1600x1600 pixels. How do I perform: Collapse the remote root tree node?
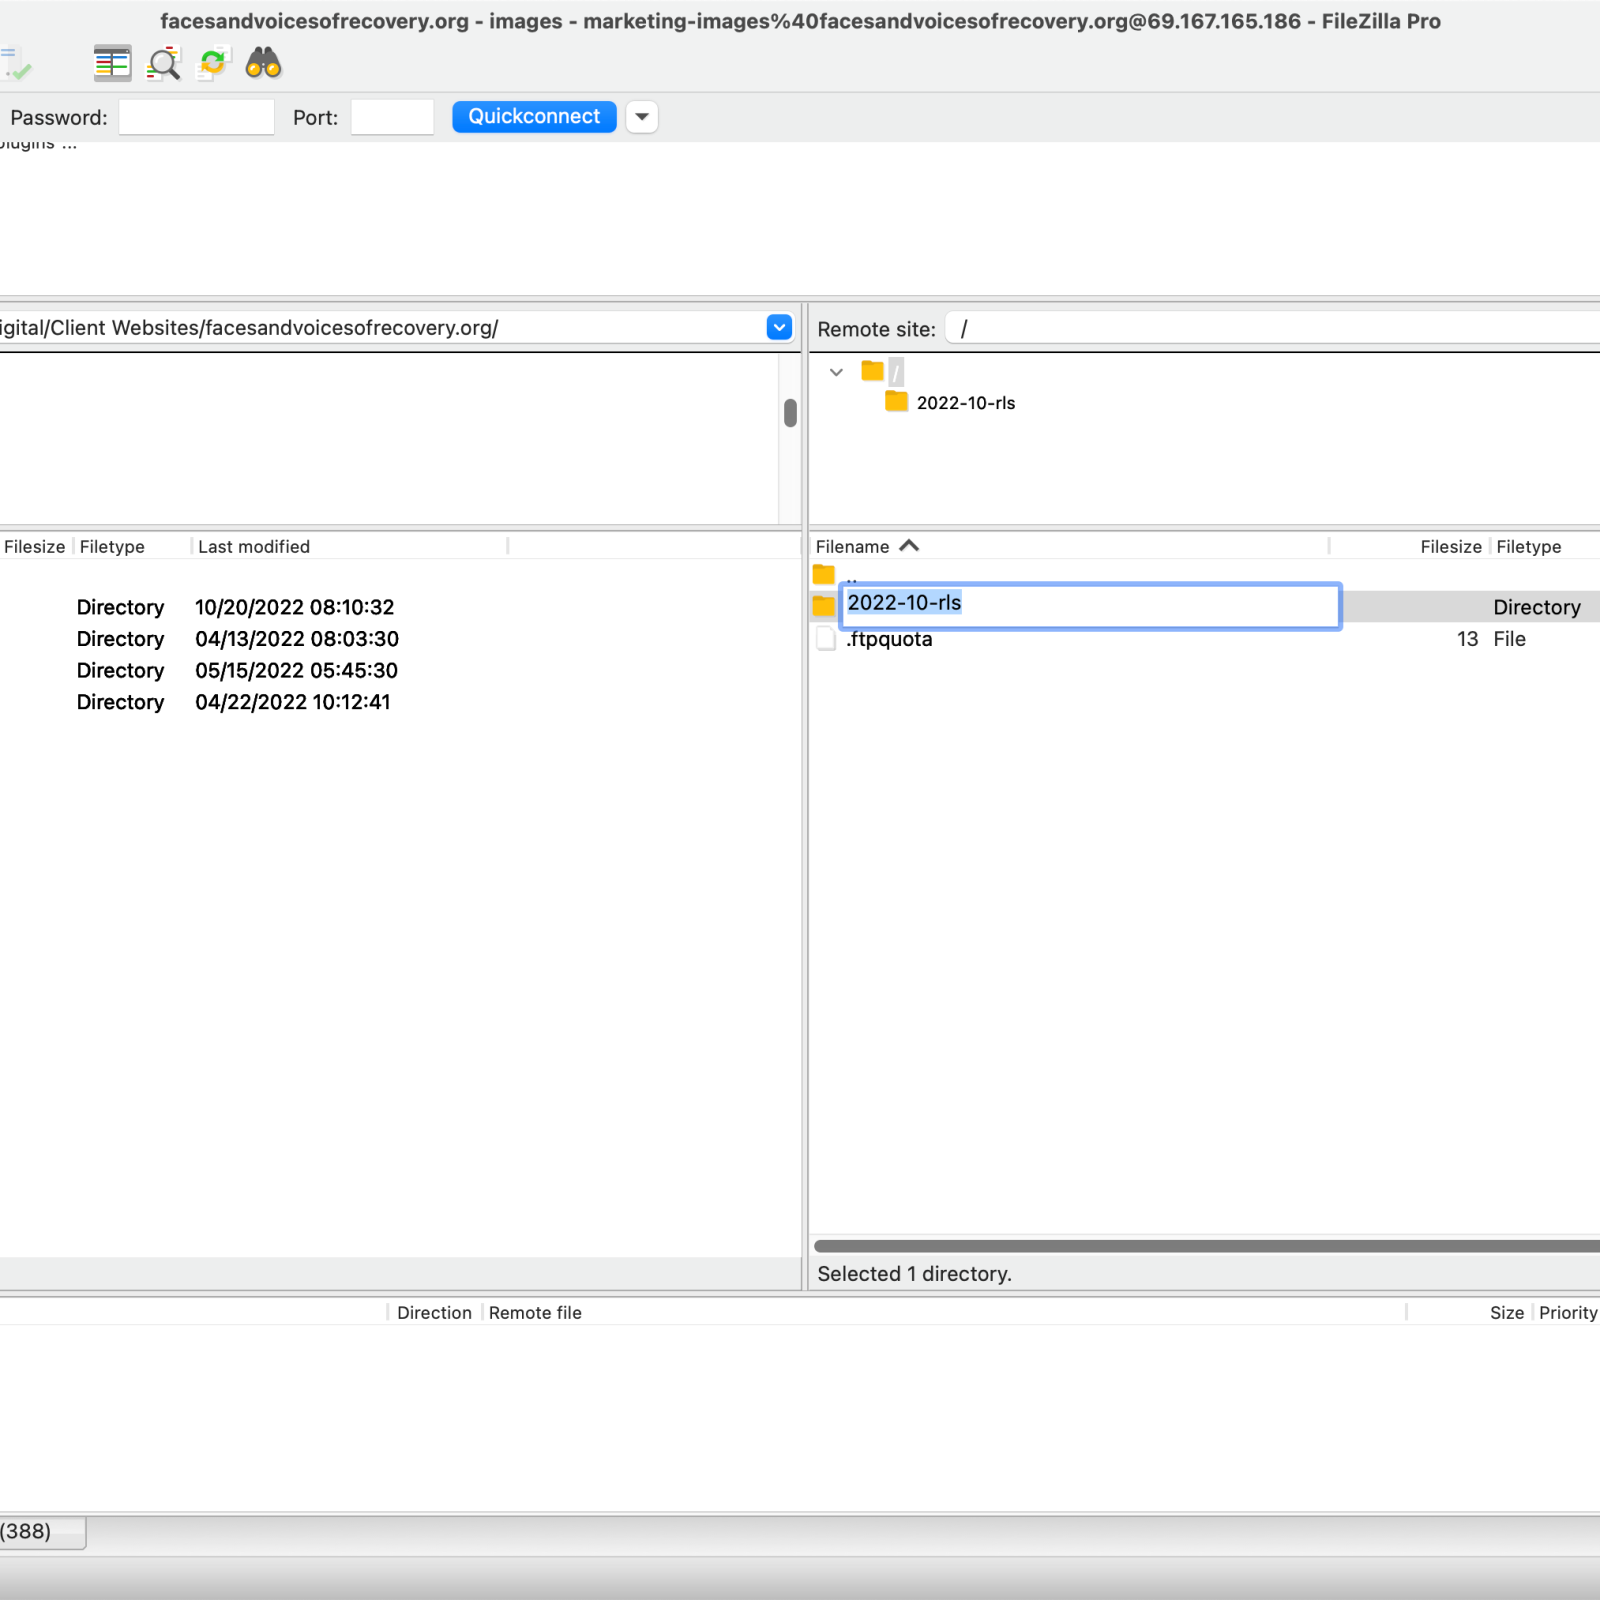[x=836, y=372]
